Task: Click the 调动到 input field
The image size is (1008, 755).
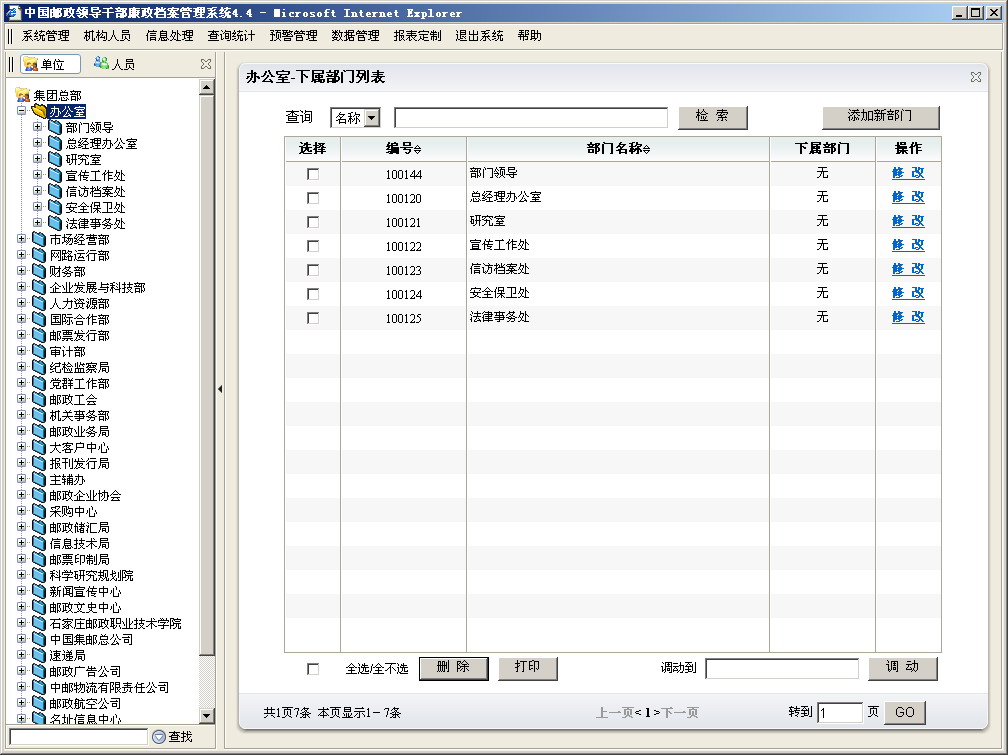Action: (x=782, y=668)
